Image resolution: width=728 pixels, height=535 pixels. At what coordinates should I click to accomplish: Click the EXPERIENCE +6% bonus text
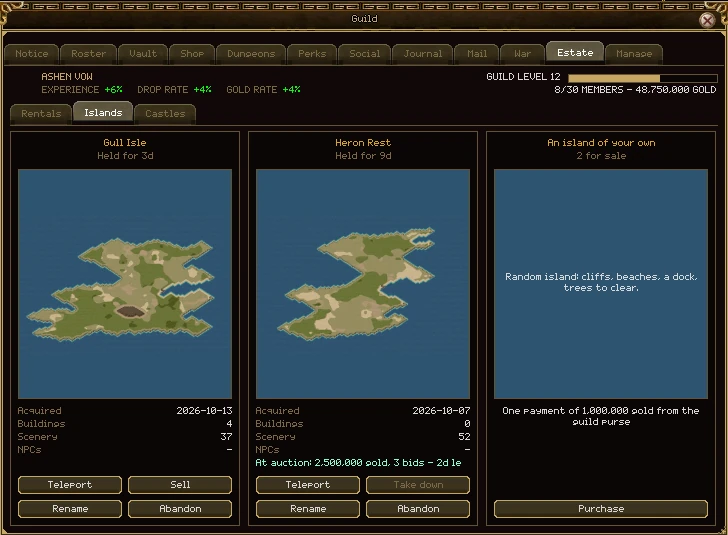pos(82,90)
